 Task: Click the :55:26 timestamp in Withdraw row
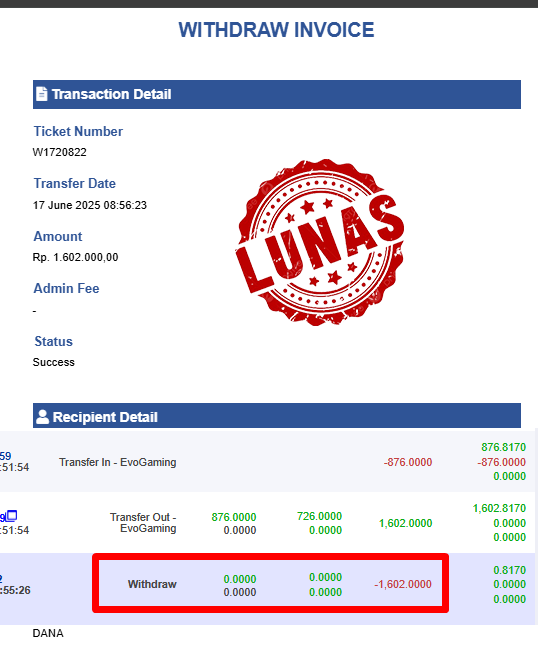point(15,590)
